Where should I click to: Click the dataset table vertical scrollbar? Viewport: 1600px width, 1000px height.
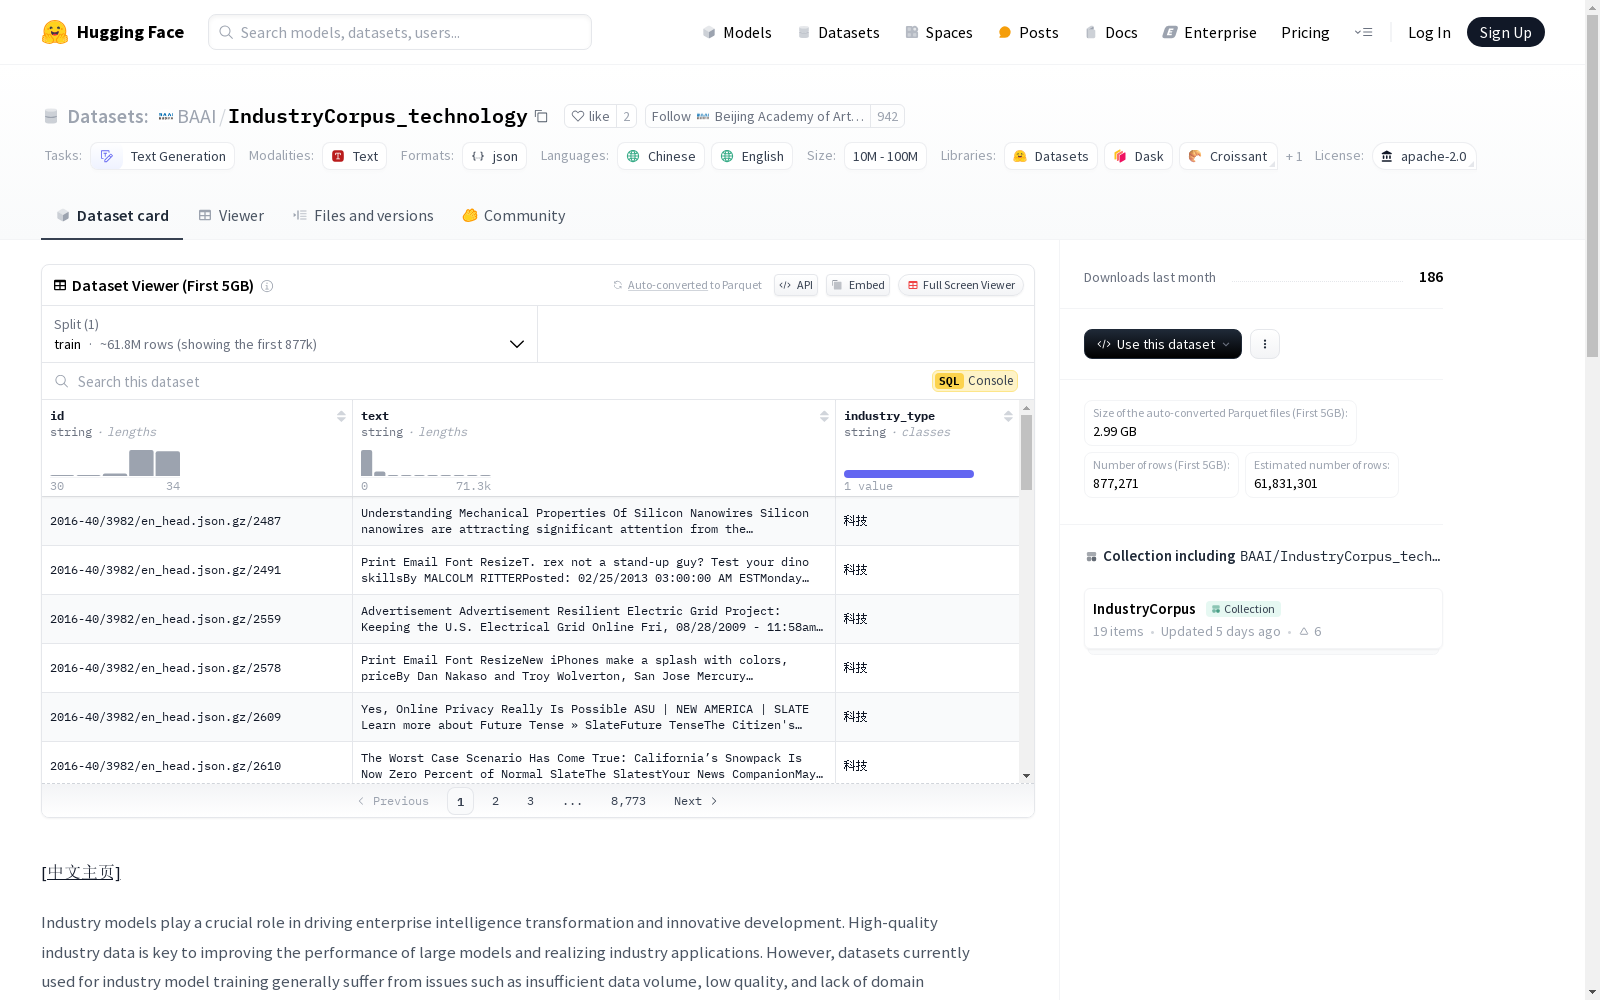(x=1026, y=453)
